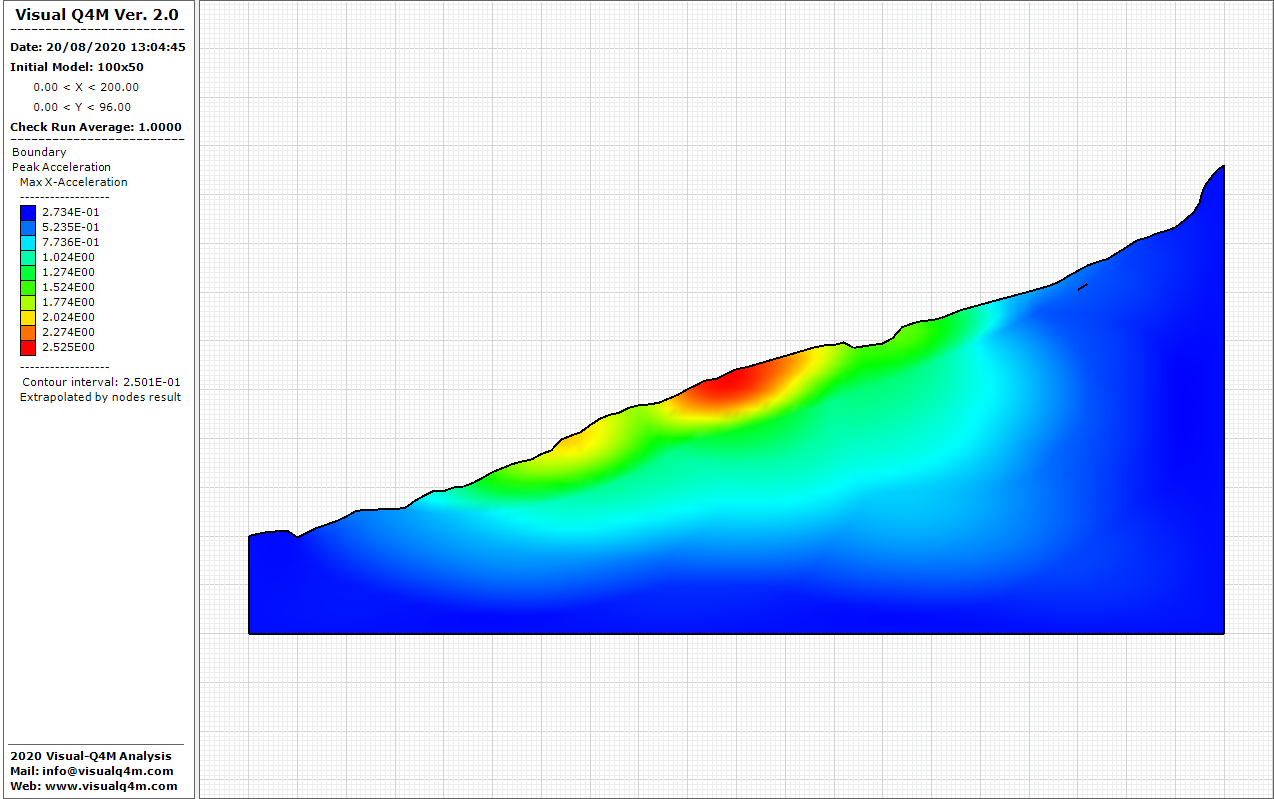Click the Extrapolated by nodes result text
Image resolution: width=1274 pixels, height=799 pixels.
pyautogui.click(x=100, y=397)
